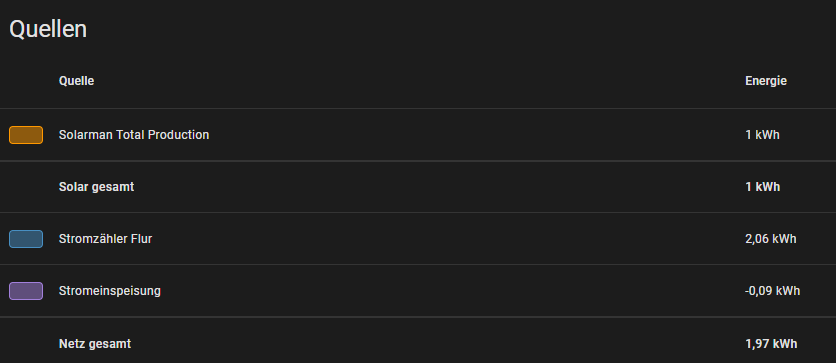Image resolution: width=836 pixels, height=363 pixels.
Task: Click empty space in Stromzähler Flur row
Action: coord(448,239)
